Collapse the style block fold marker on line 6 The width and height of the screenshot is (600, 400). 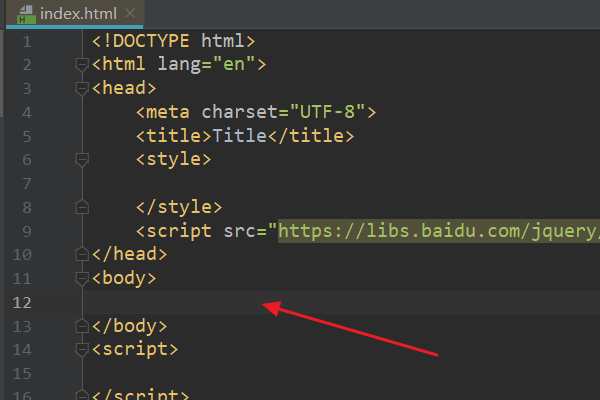click(82, 158)
